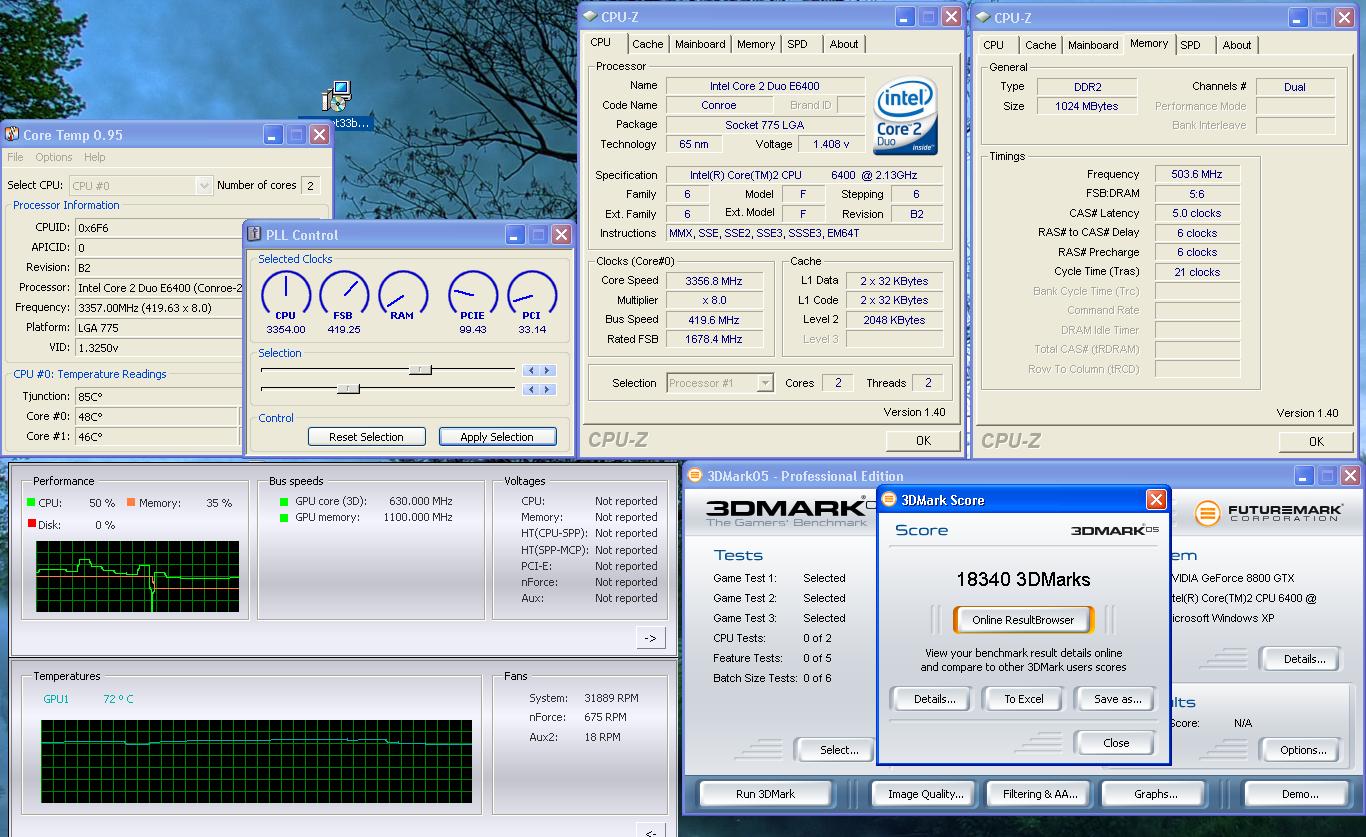Click the Apply Selection button
The height and width of the screenshot is (837, 1366).
click(x=496, y=437)
